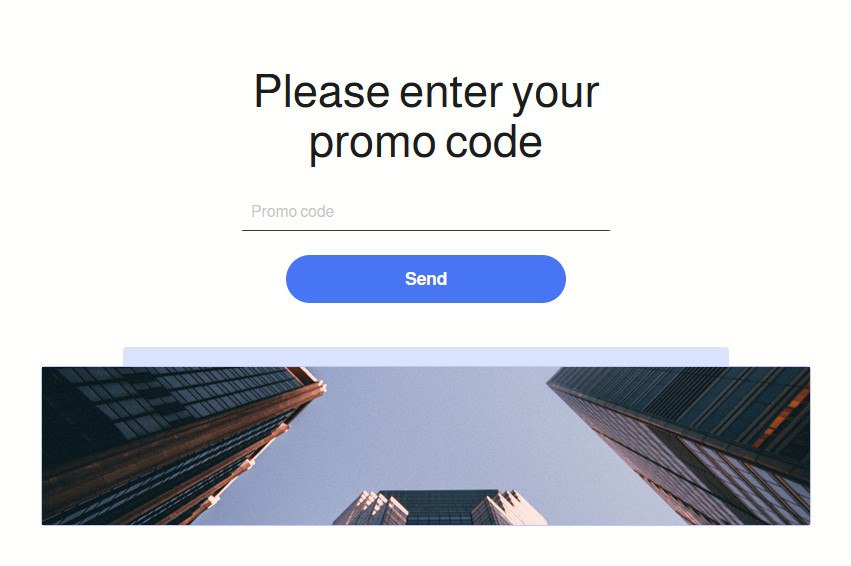
Task: Select the word "promo" in the heading
Action: tap(372, 145)
